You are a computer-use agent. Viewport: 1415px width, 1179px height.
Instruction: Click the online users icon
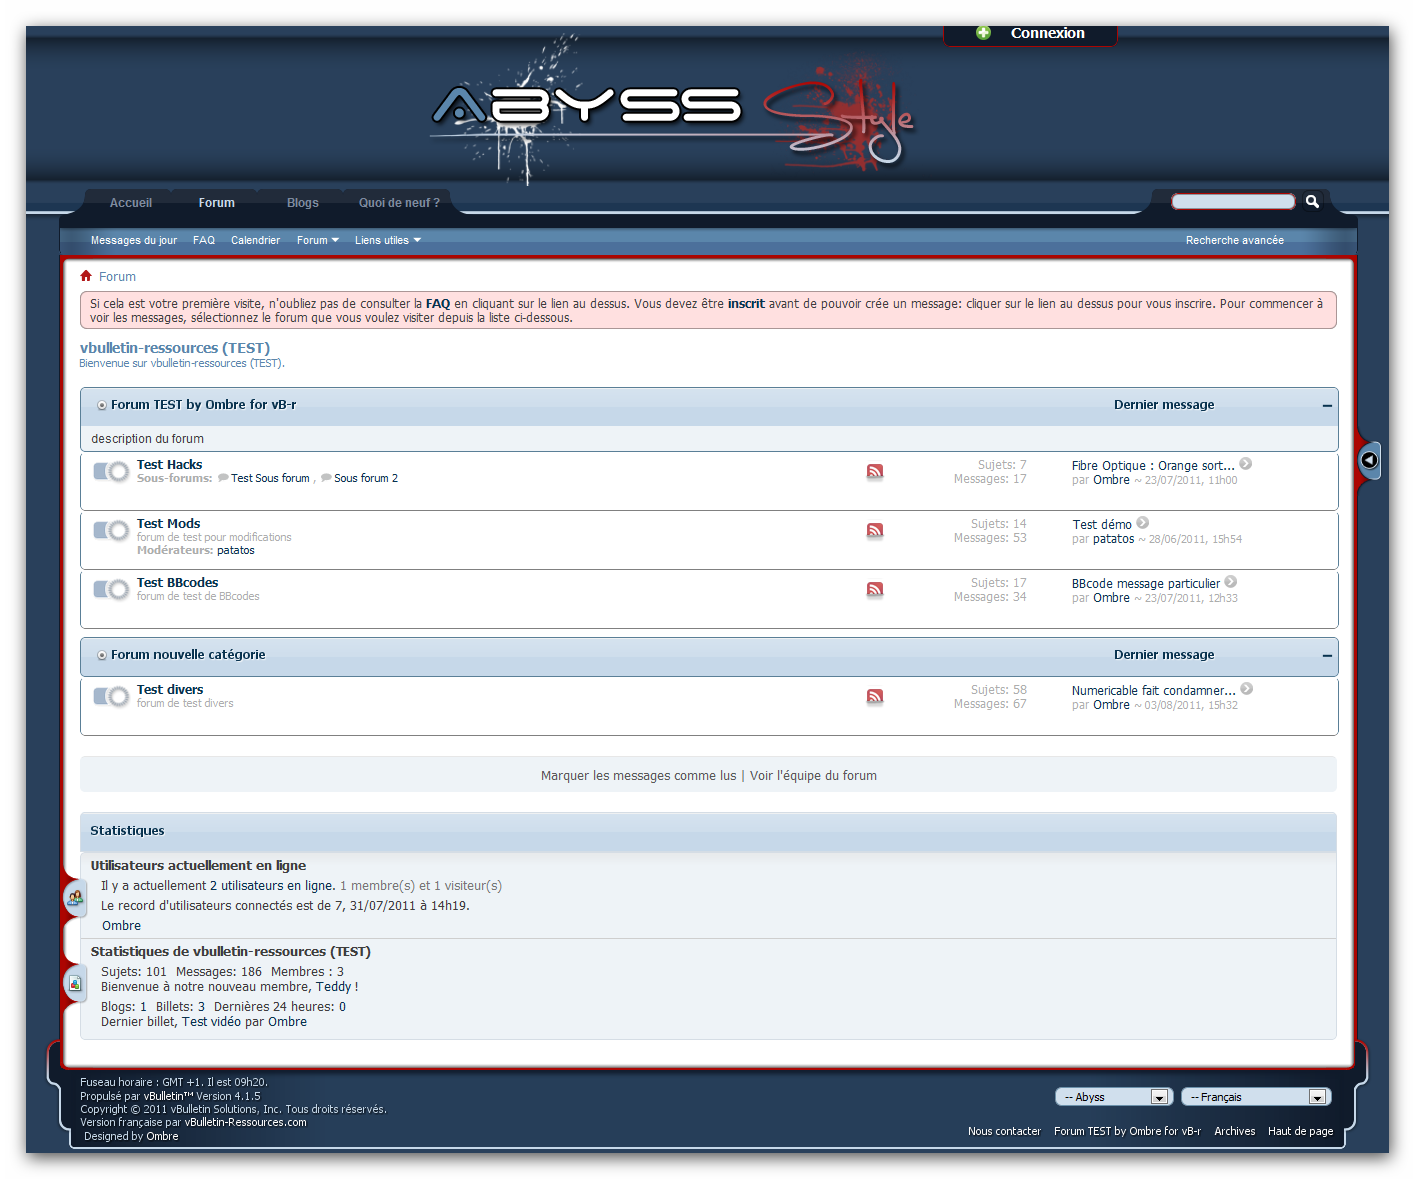click(x=75, y=898)
